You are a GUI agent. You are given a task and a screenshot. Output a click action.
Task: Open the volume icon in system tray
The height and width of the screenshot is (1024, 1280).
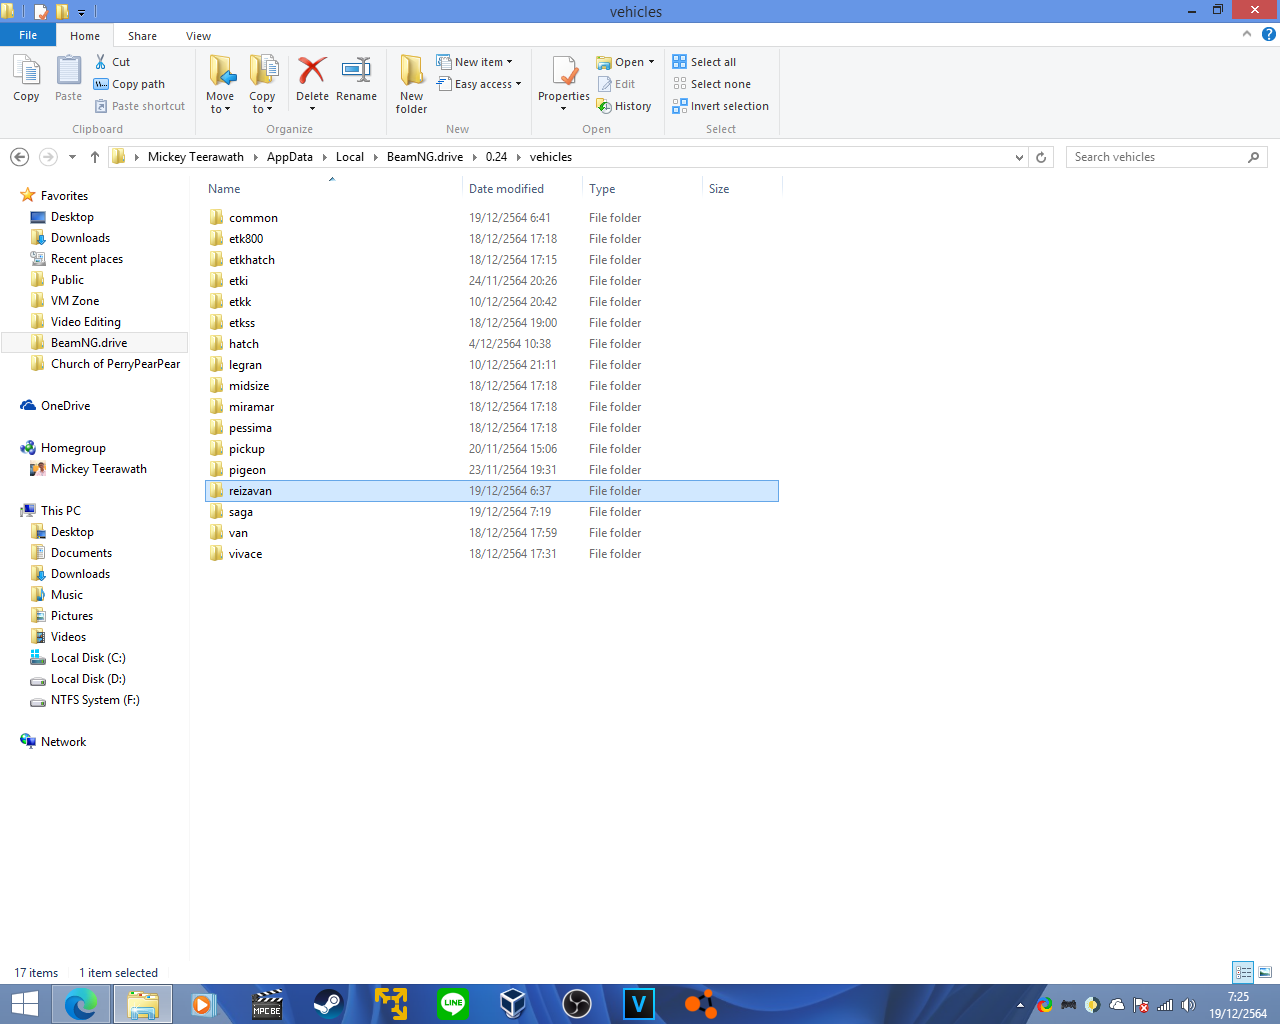[x=1188, y=1005]
